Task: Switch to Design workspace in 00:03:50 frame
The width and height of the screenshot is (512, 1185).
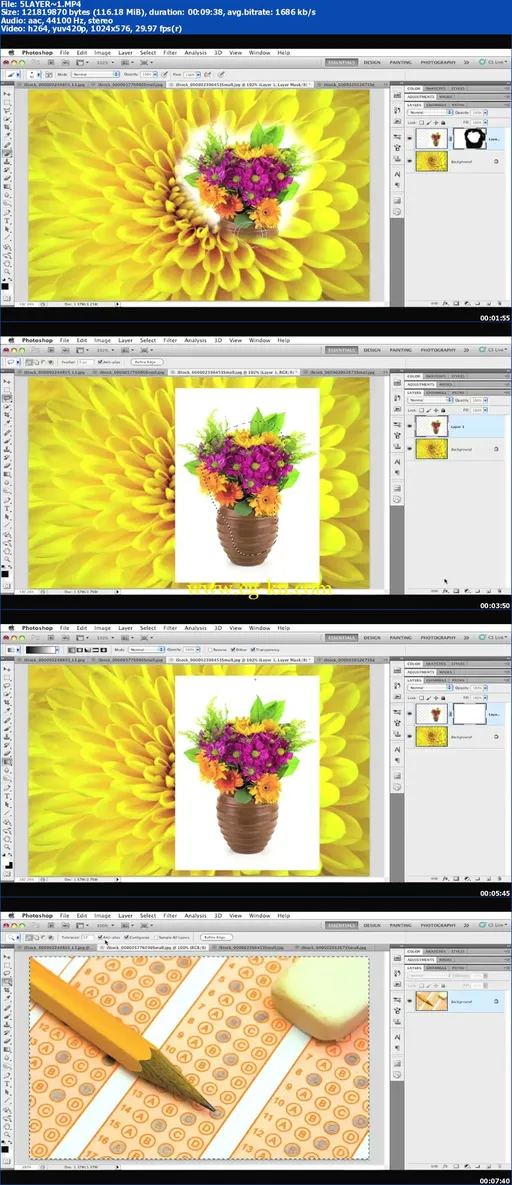Action: point(372,351)
